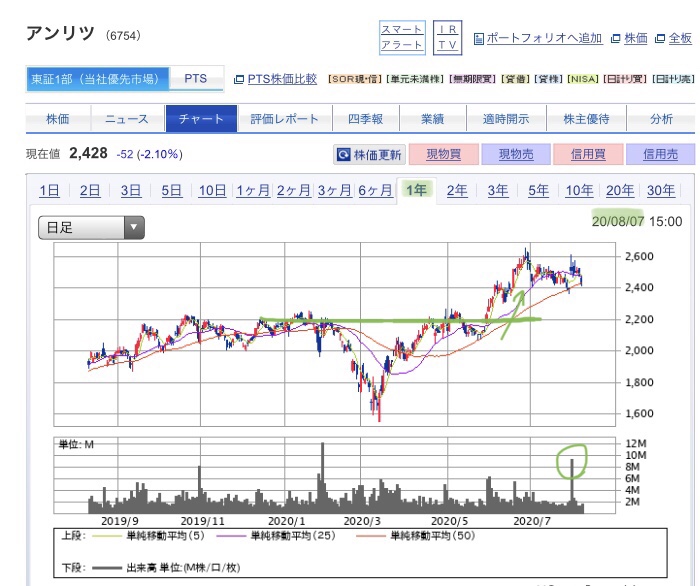Open the 評価レポート tab
Screen dimensions: 700x586
[285, 119]
